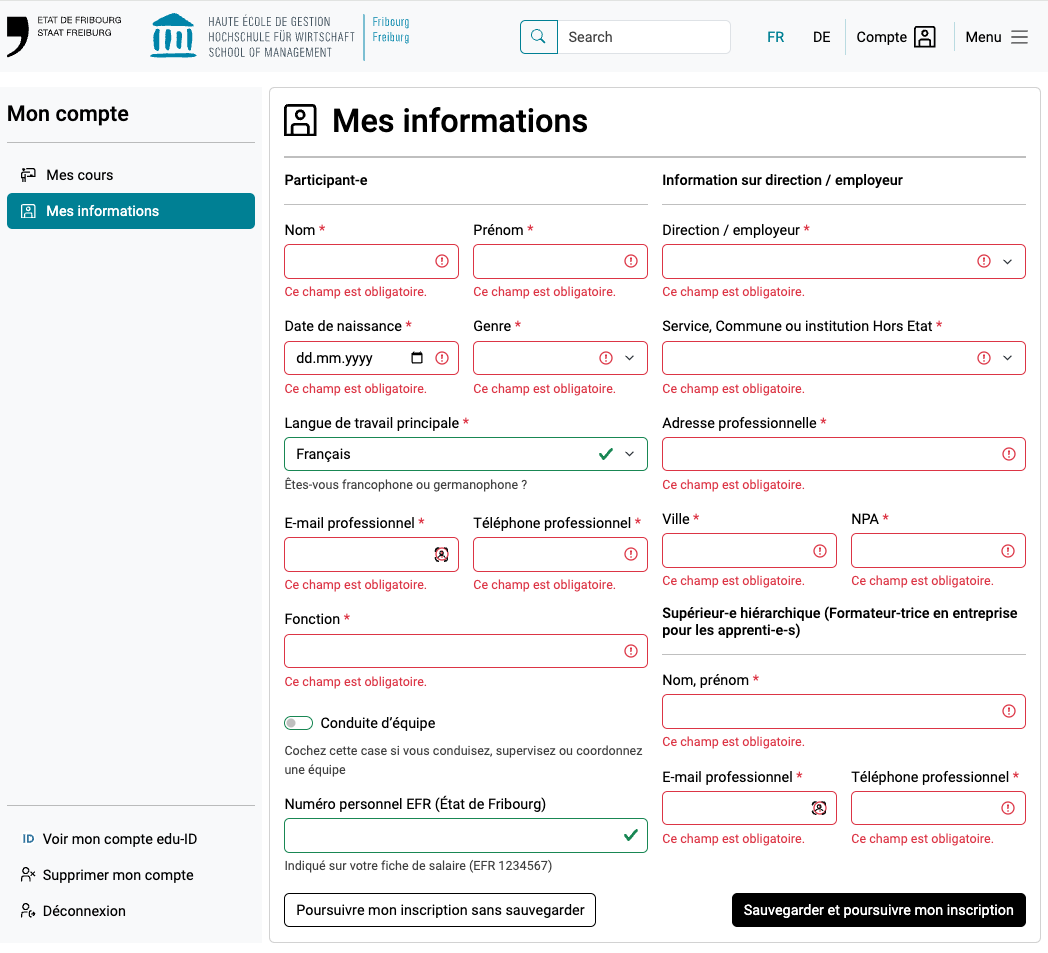
Task: Open the Compte account icon
Action: coord(925,37)
